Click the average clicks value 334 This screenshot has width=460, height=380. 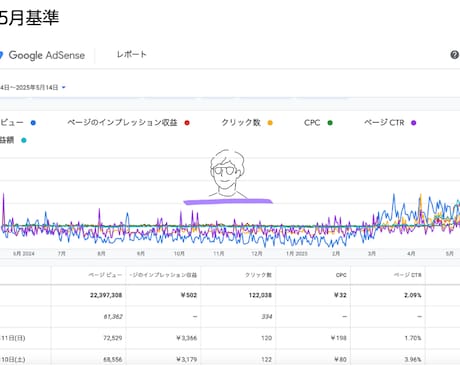click(267, 316)
